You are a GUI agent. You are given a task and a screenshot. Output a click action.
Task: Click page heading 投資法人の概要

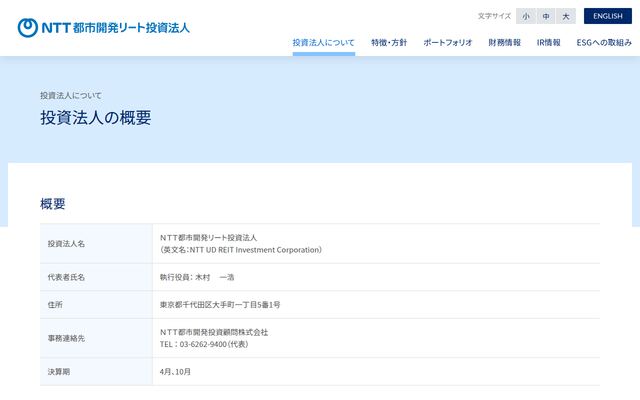(96, 118)
